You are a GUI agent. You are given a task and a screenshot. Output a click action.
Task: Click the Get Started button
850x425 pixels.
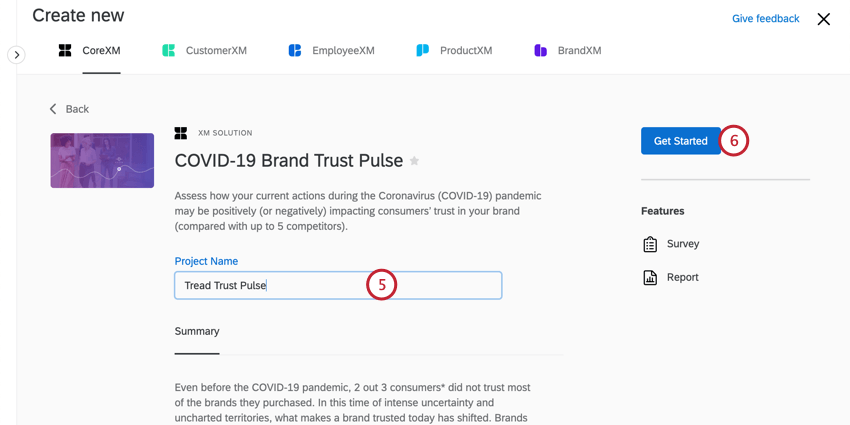680,141
